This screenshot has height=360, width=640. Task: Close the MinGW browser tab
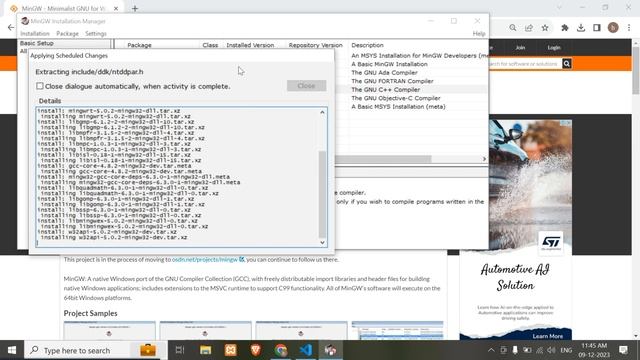coord(116,8)
